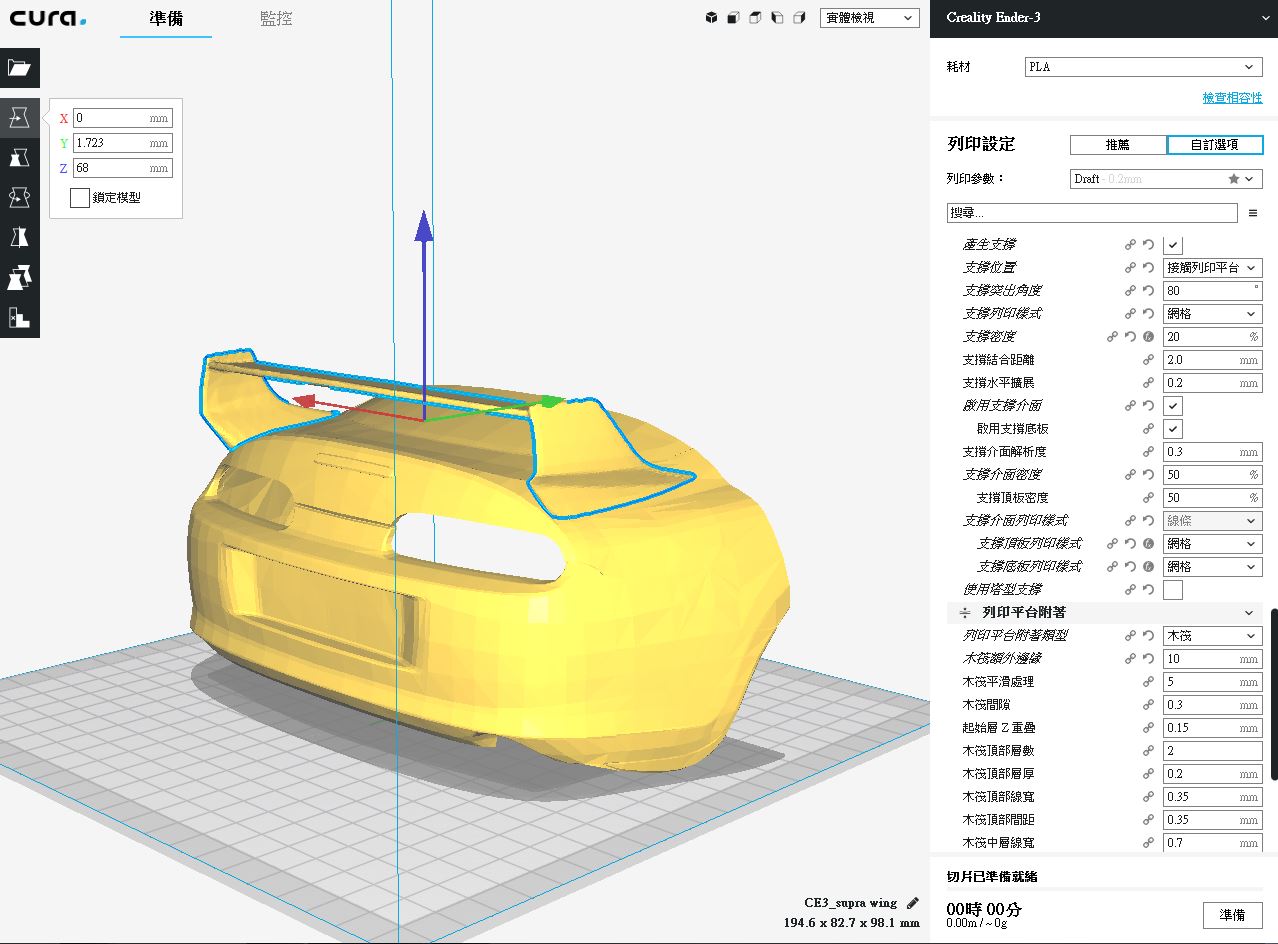Select the Support Blocker tool

point(19,318)
